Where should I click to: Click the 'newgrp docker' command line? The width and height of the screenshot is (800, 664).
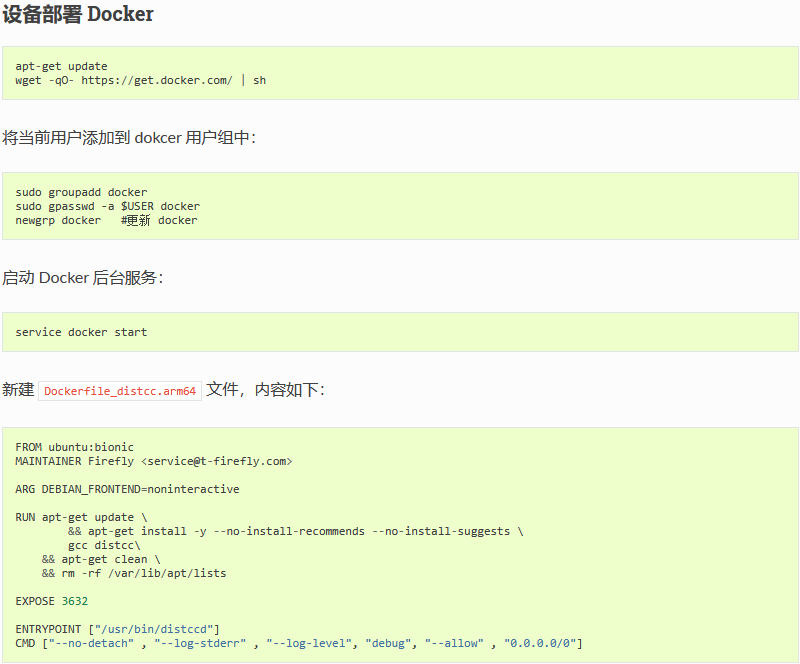coord(106,220)
